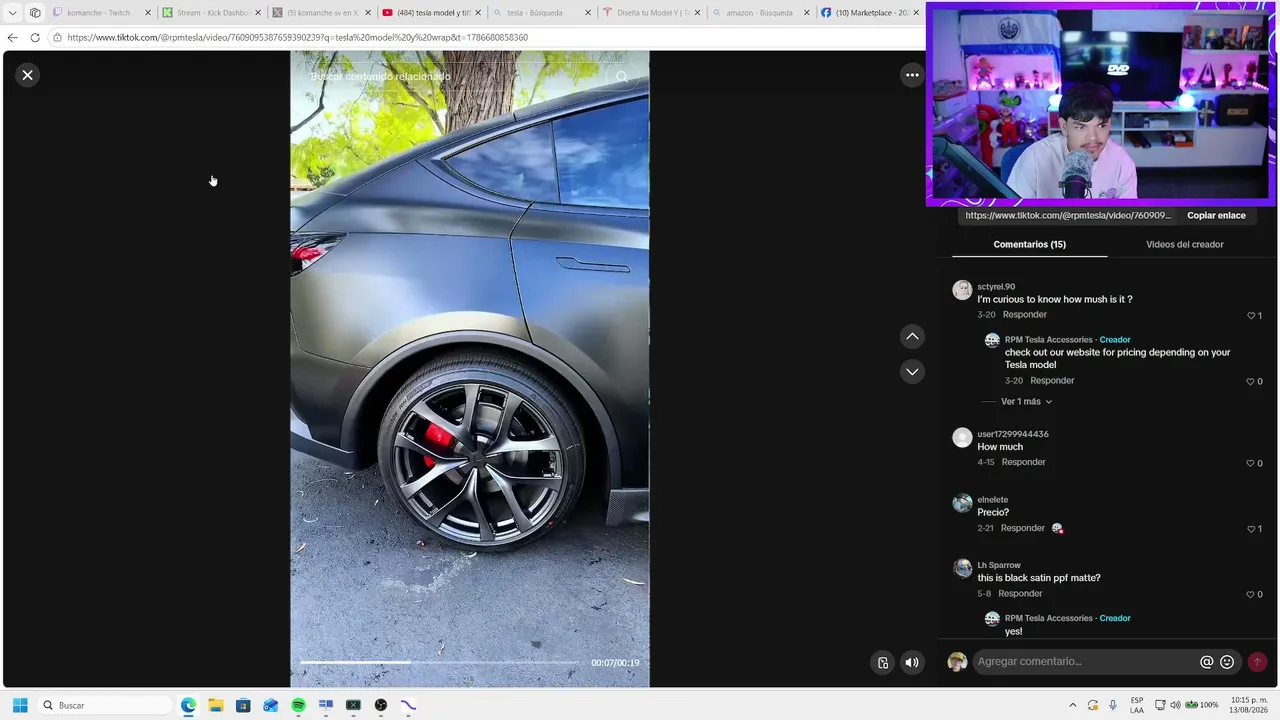This screenshot has height=720, width=1280.
Task: Open the workspaces/tab actions icon
Action: [x=35, y=13]
